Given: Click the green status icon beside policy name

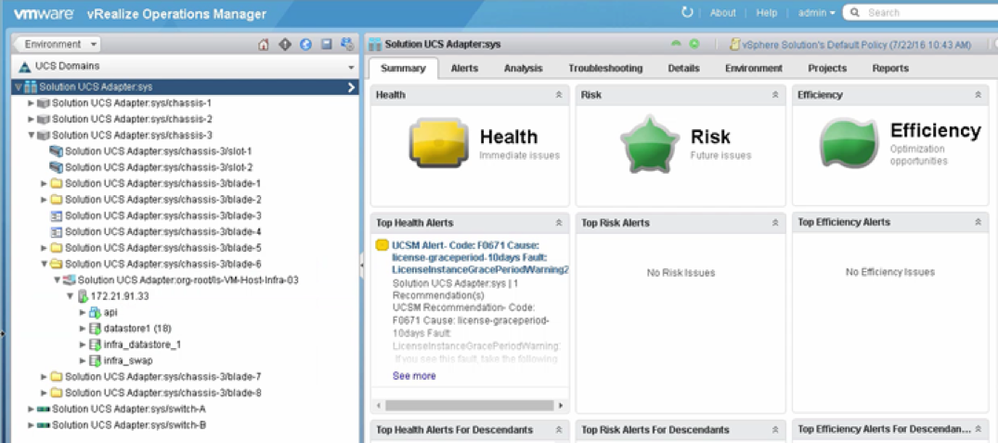Looking at the screenshot, I should tap(694, 44).
